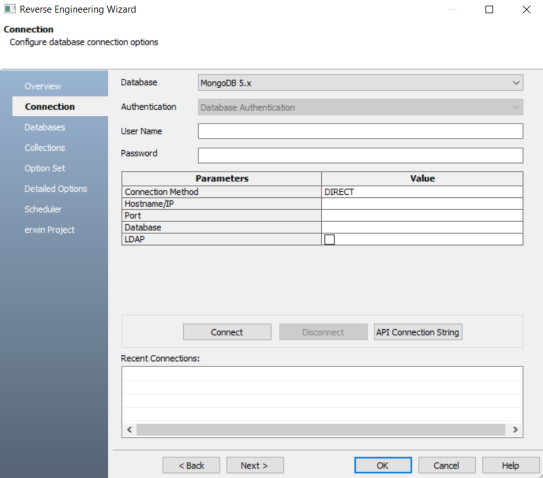Click right arrow of Recent Connections scrollbar
The image size is (543, 478).
(515, 430)
